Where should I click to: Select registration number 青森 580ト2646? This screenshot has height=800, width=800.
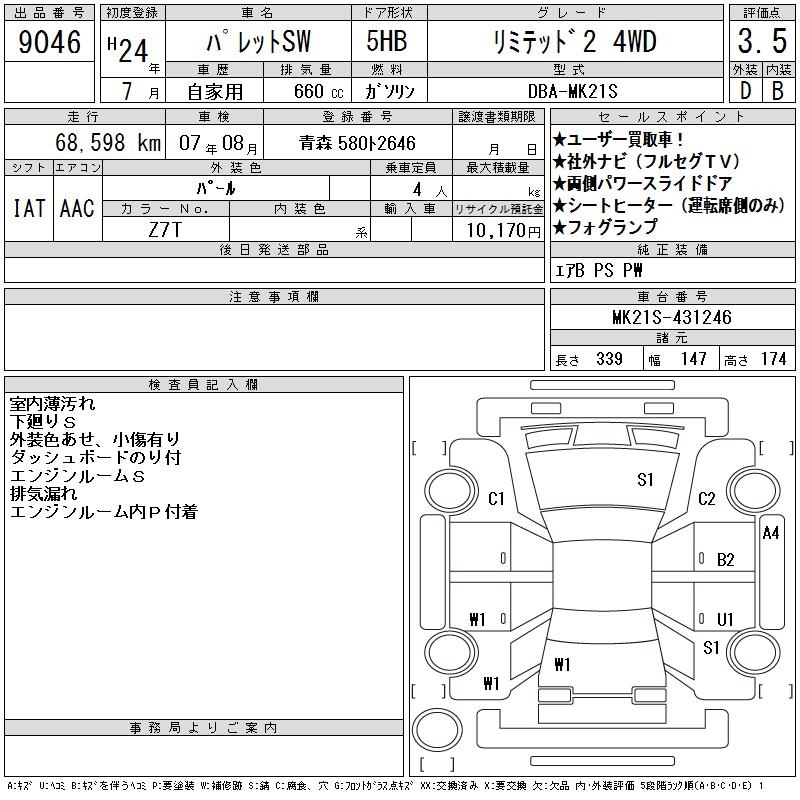(358, 143)
